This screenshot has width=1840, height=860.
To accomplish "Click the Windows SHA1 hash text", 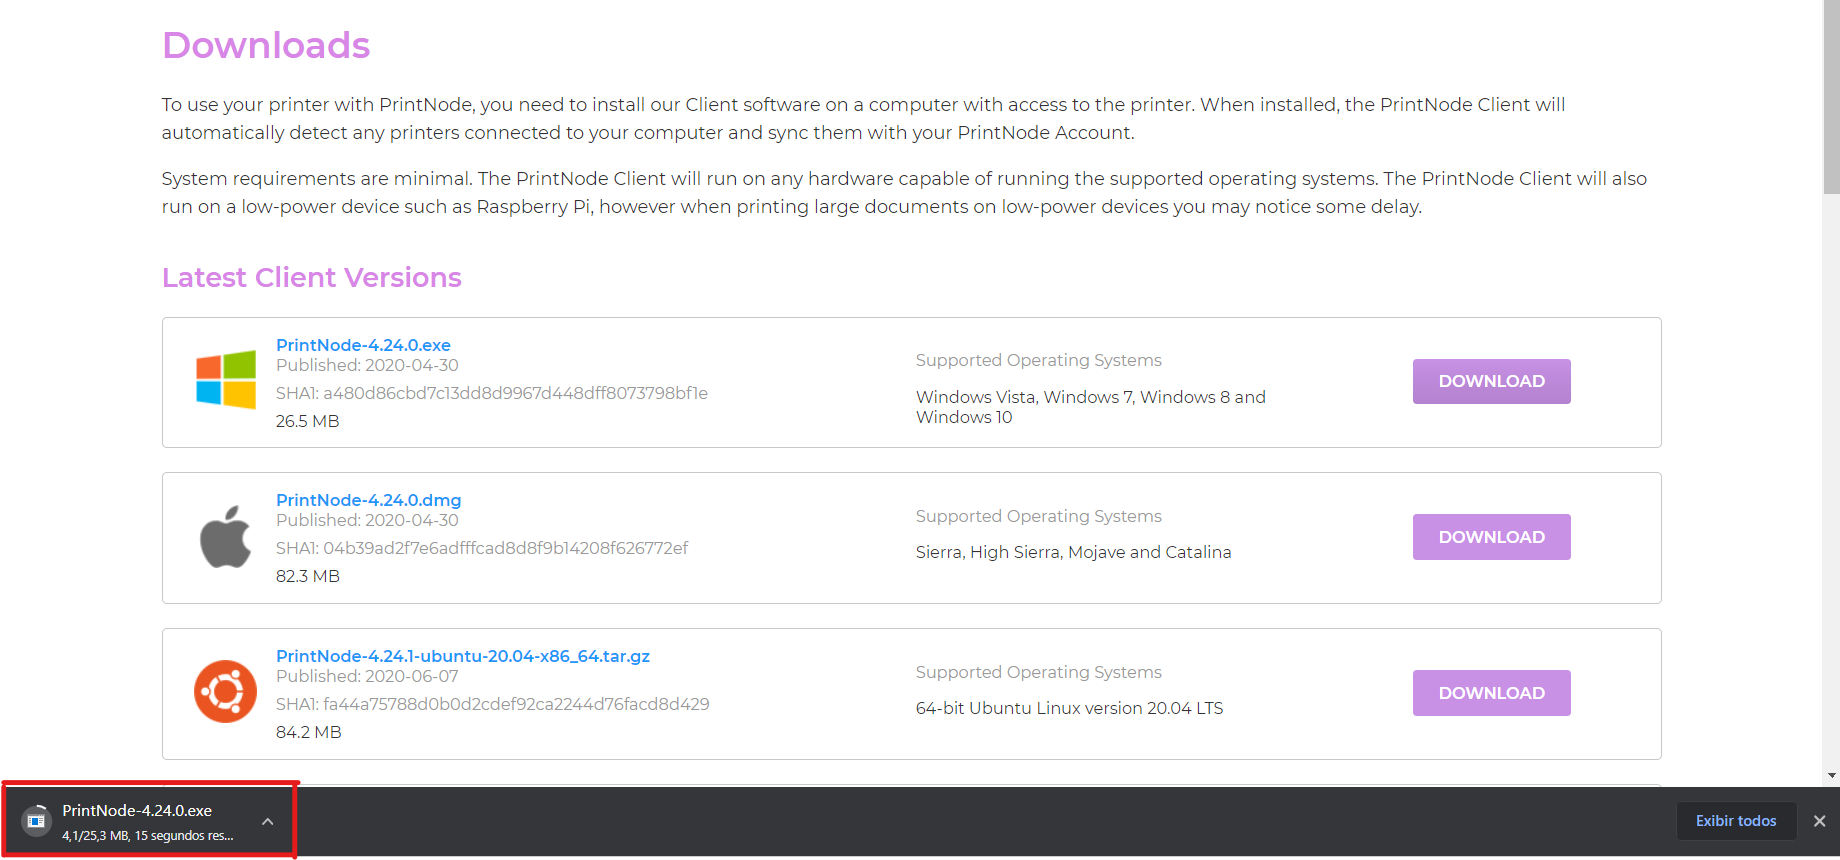I will pyautogui.click(x=492, y=393).
